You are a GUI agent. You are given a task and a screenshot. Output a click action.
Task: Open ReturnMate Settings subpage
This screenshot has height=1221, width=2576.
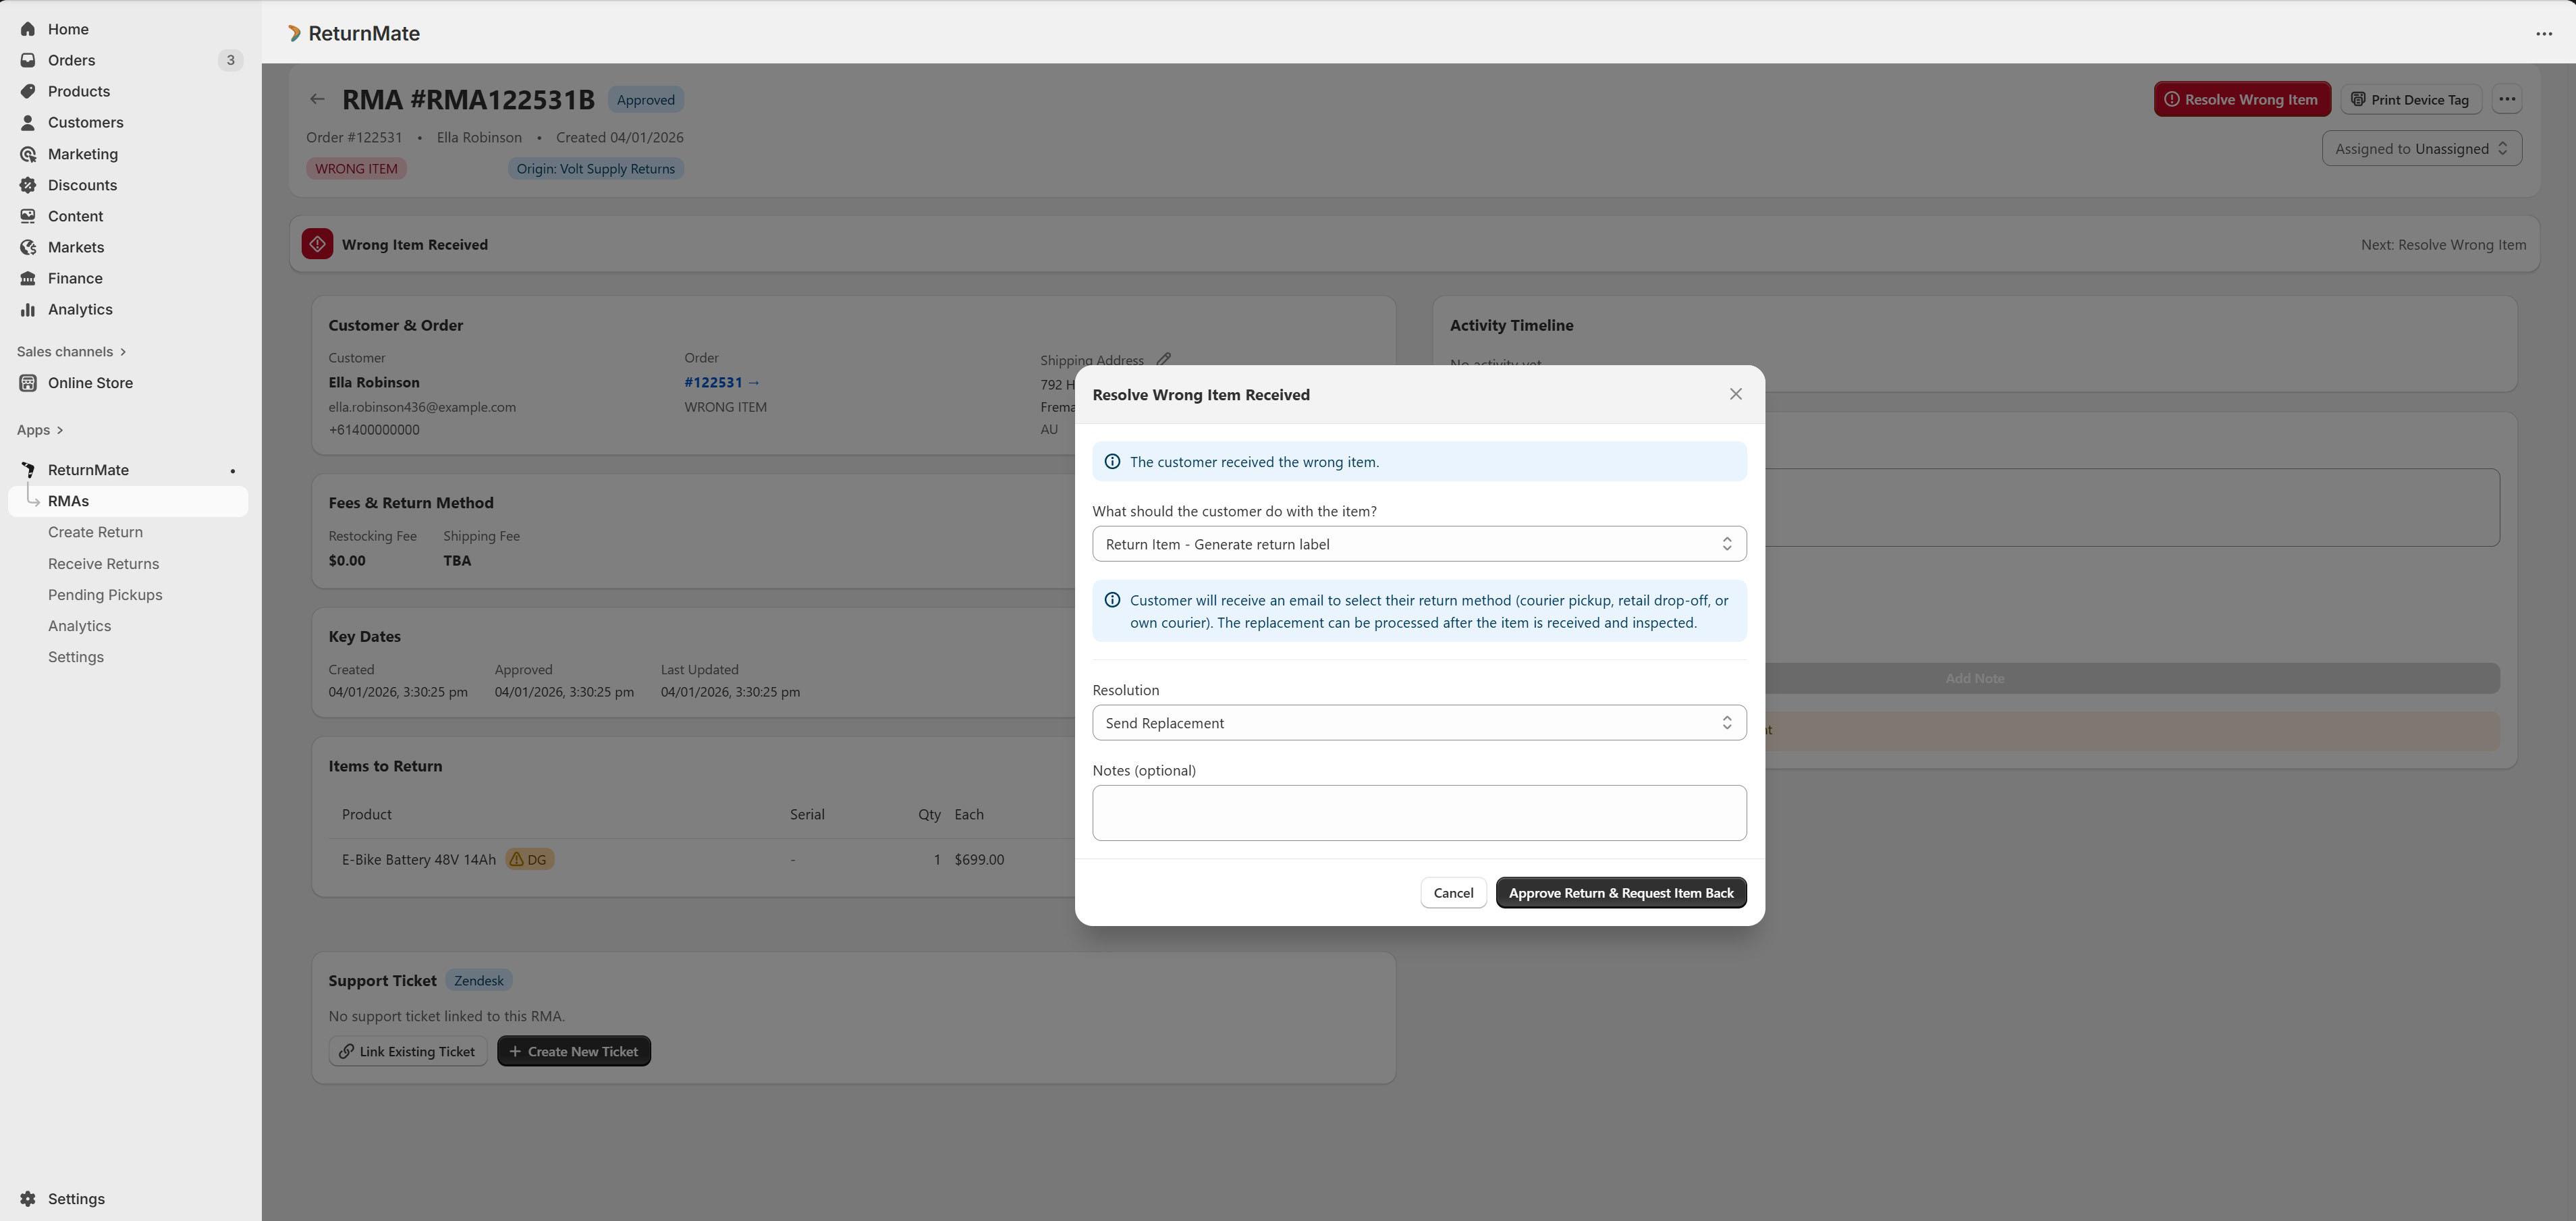click(76, 657)
